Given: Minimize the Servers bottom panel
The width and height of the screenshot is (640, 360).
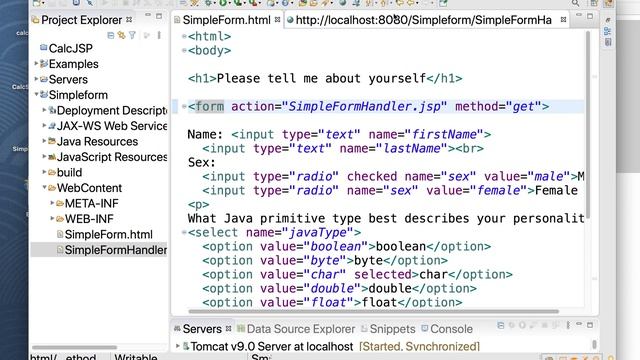Looking at the screenshot, I should pyautogui.click(x=579, y=324).
